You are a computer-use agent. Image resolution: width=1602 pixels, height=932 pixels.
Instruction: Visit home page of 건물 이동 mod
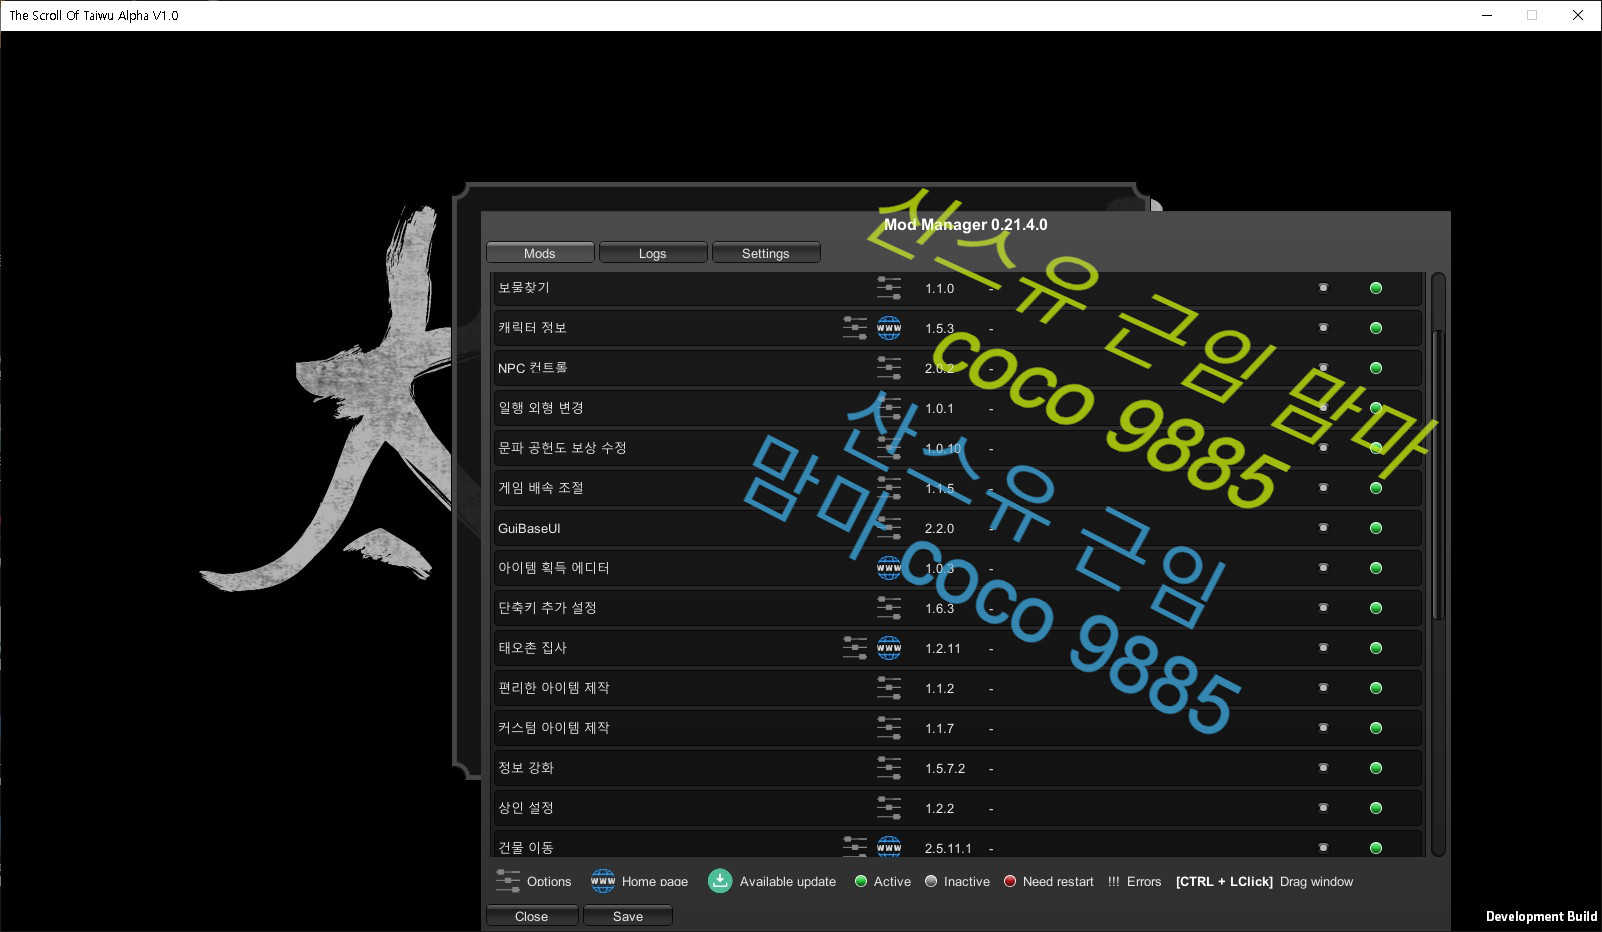[x=889, y=846]
